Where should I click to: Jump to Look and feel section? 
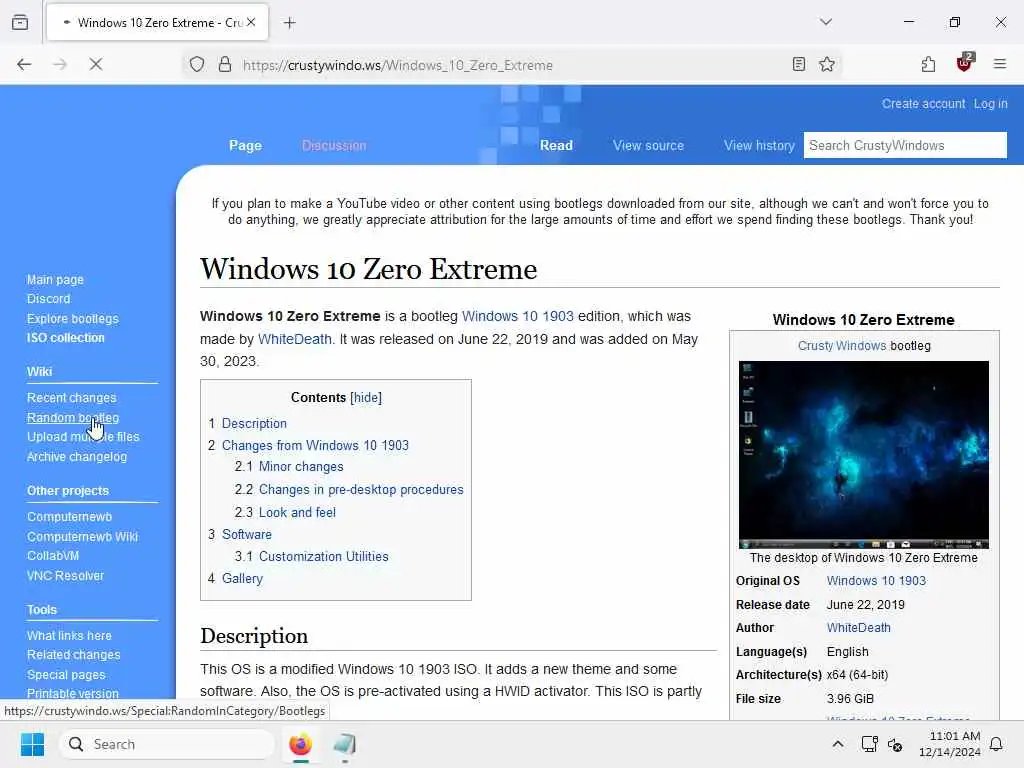pyautogui.click(x=297, y=513)
